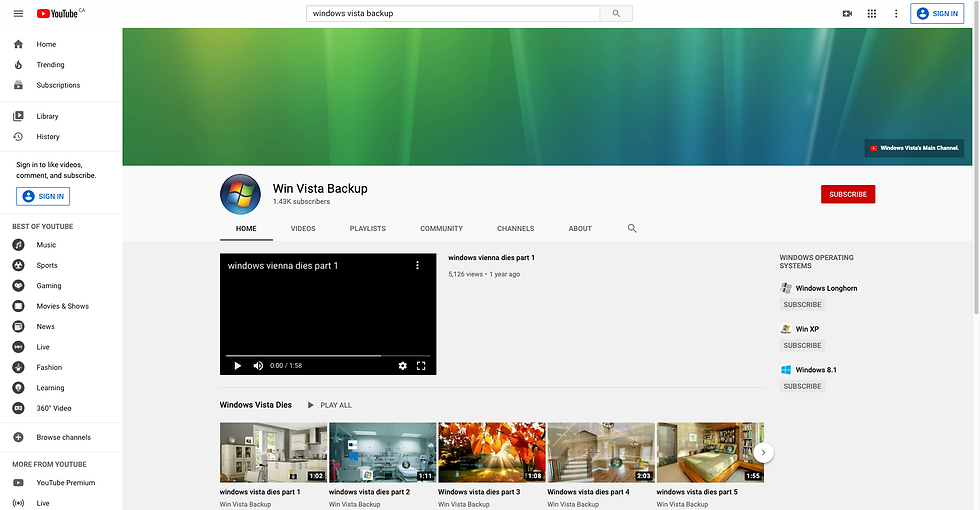Click the windows vienna dies part 1 title link

pos(491,258)
